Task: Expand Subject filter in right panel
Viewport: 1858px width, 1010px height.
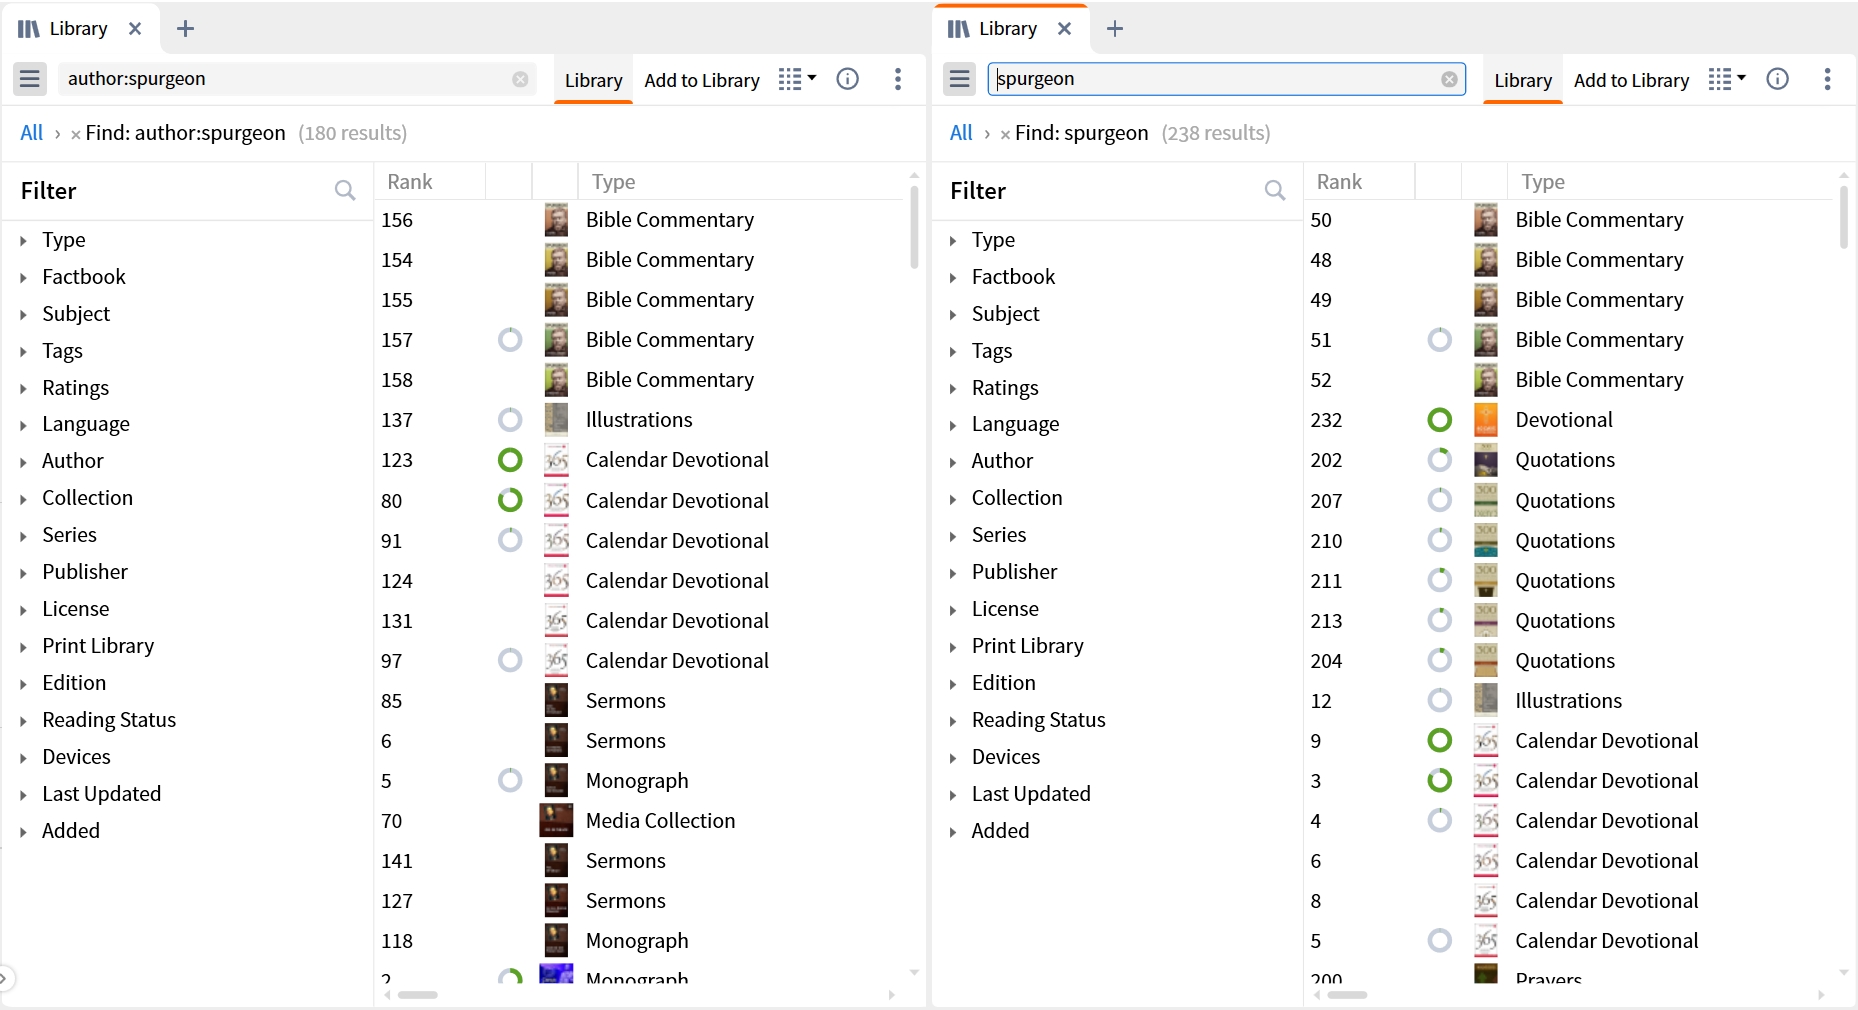Action: pyautogui.click(x=953, y=315)
